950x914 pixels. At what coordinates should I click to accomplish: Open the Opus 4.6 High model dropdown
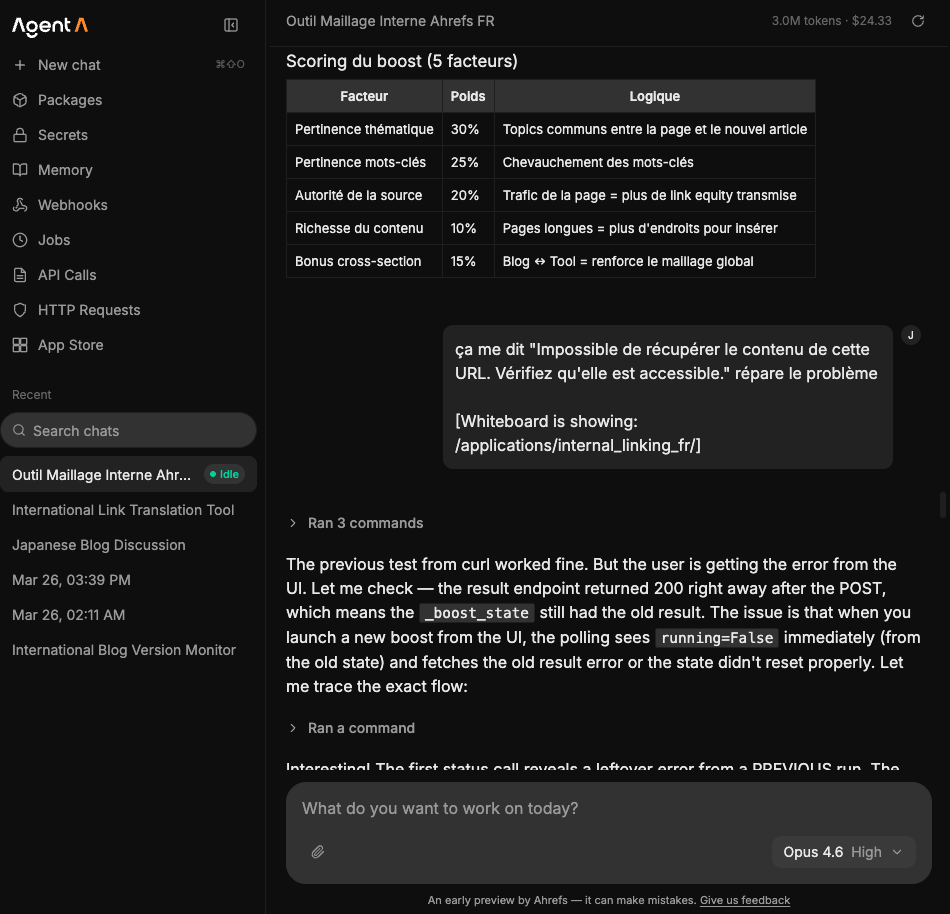coord(843,852)
